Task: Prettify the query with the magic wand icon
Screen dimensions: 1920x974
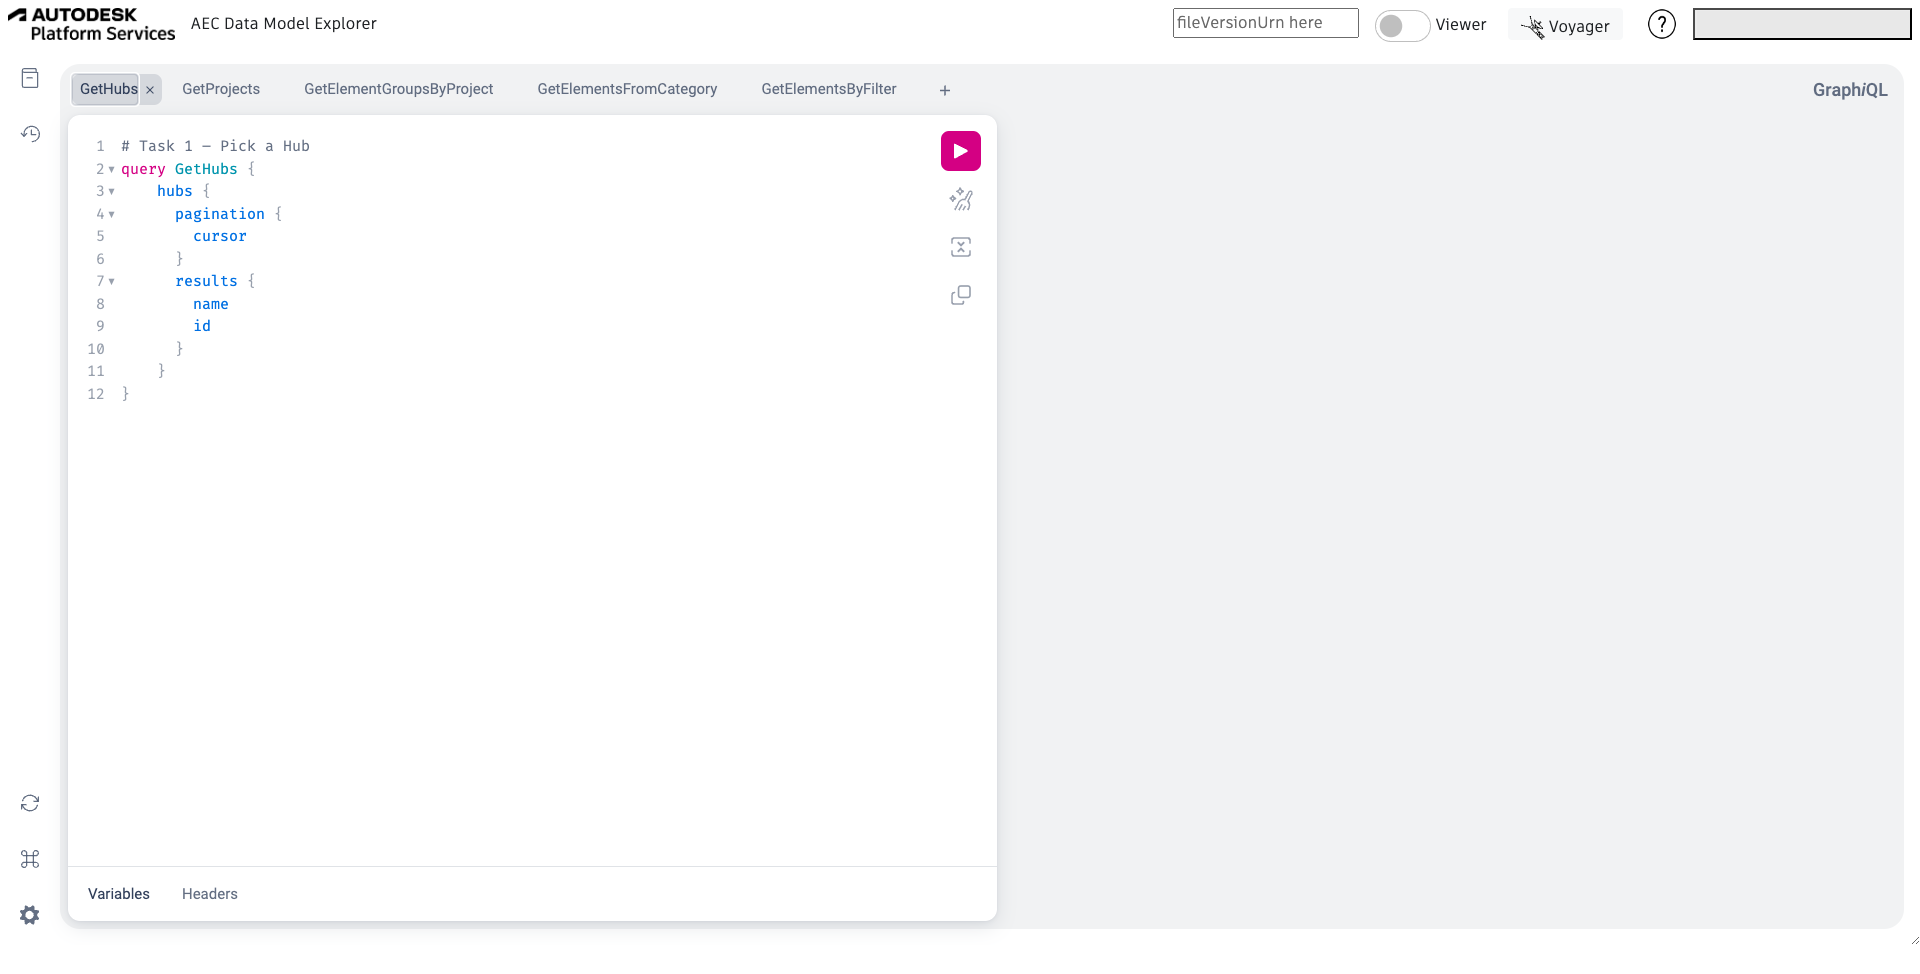Action: pyautogui.click(x=960, y=199)
